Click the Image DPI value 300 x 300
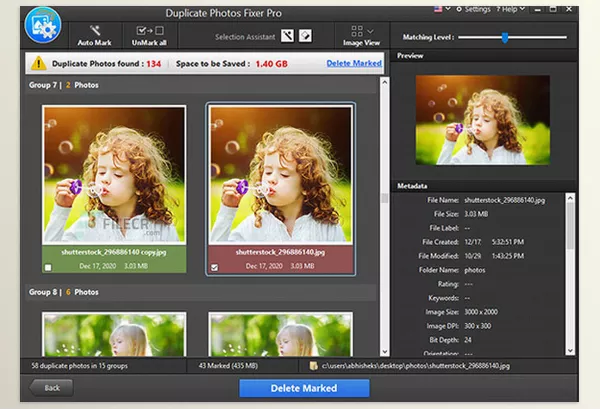 [478, 326]
